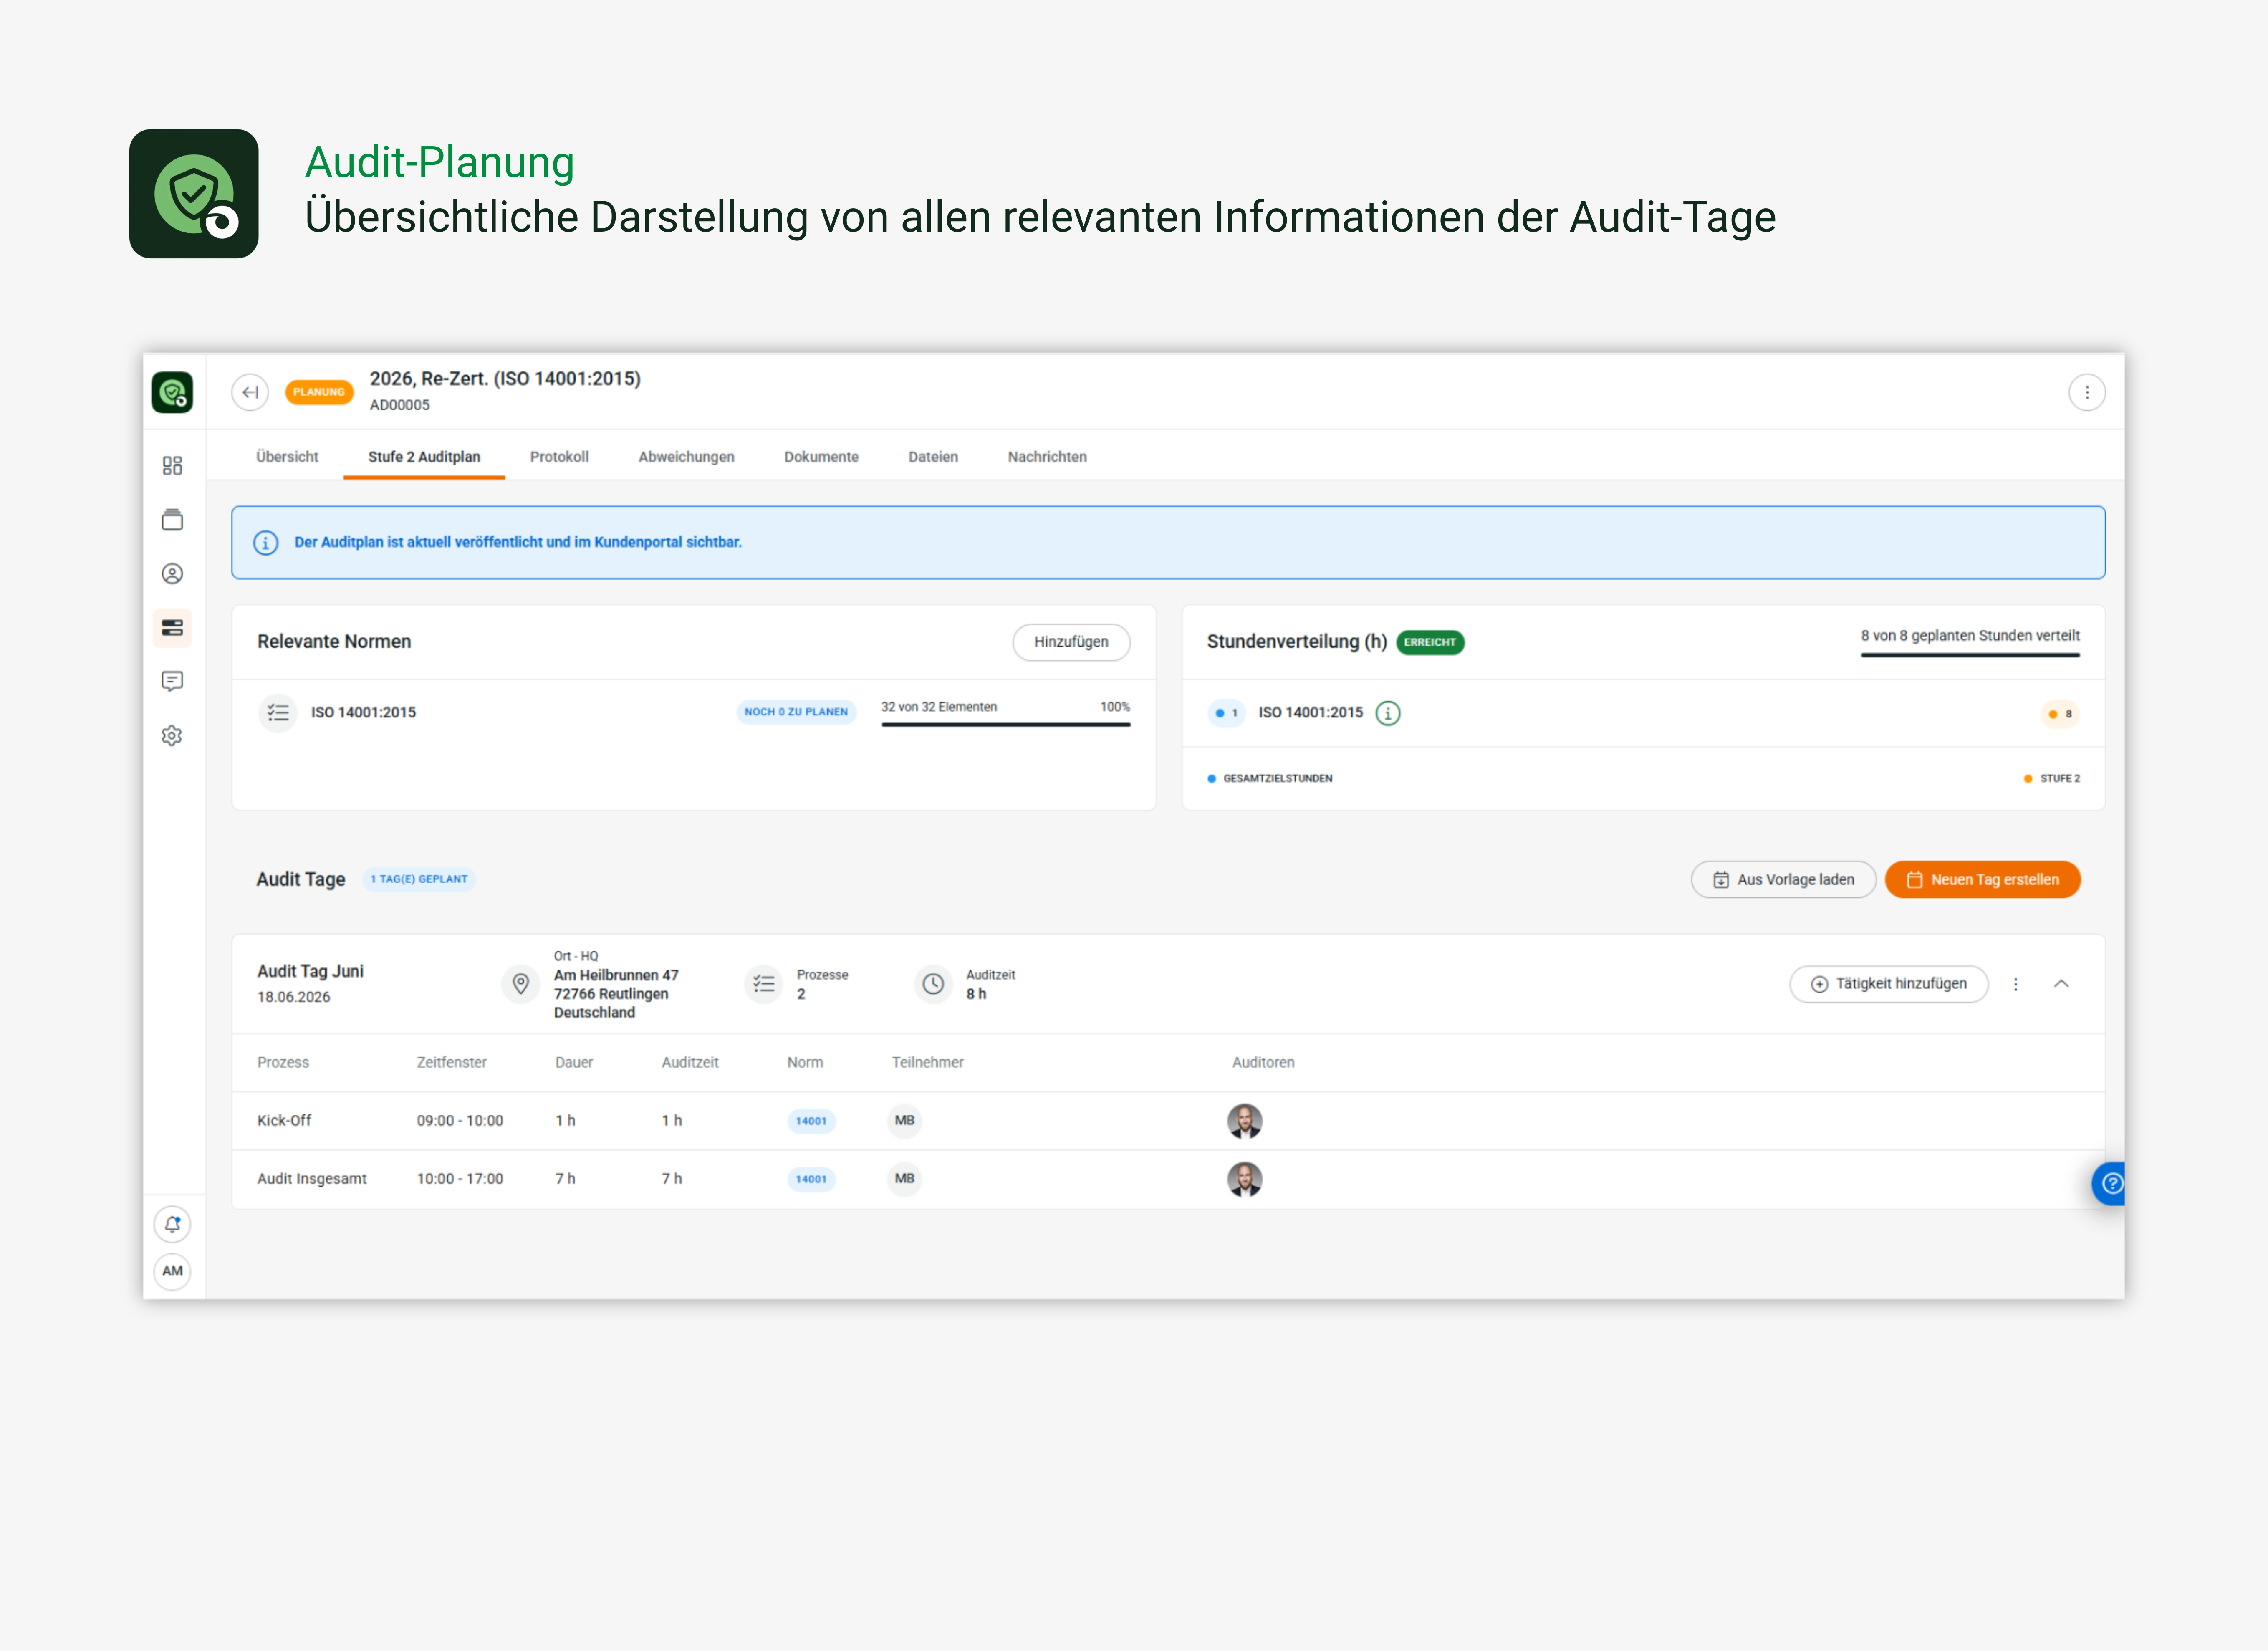Viewport: 2268px width, 1652px height.
Task: Open the stacked cards icon in sidebar
Action: (172, 520)
